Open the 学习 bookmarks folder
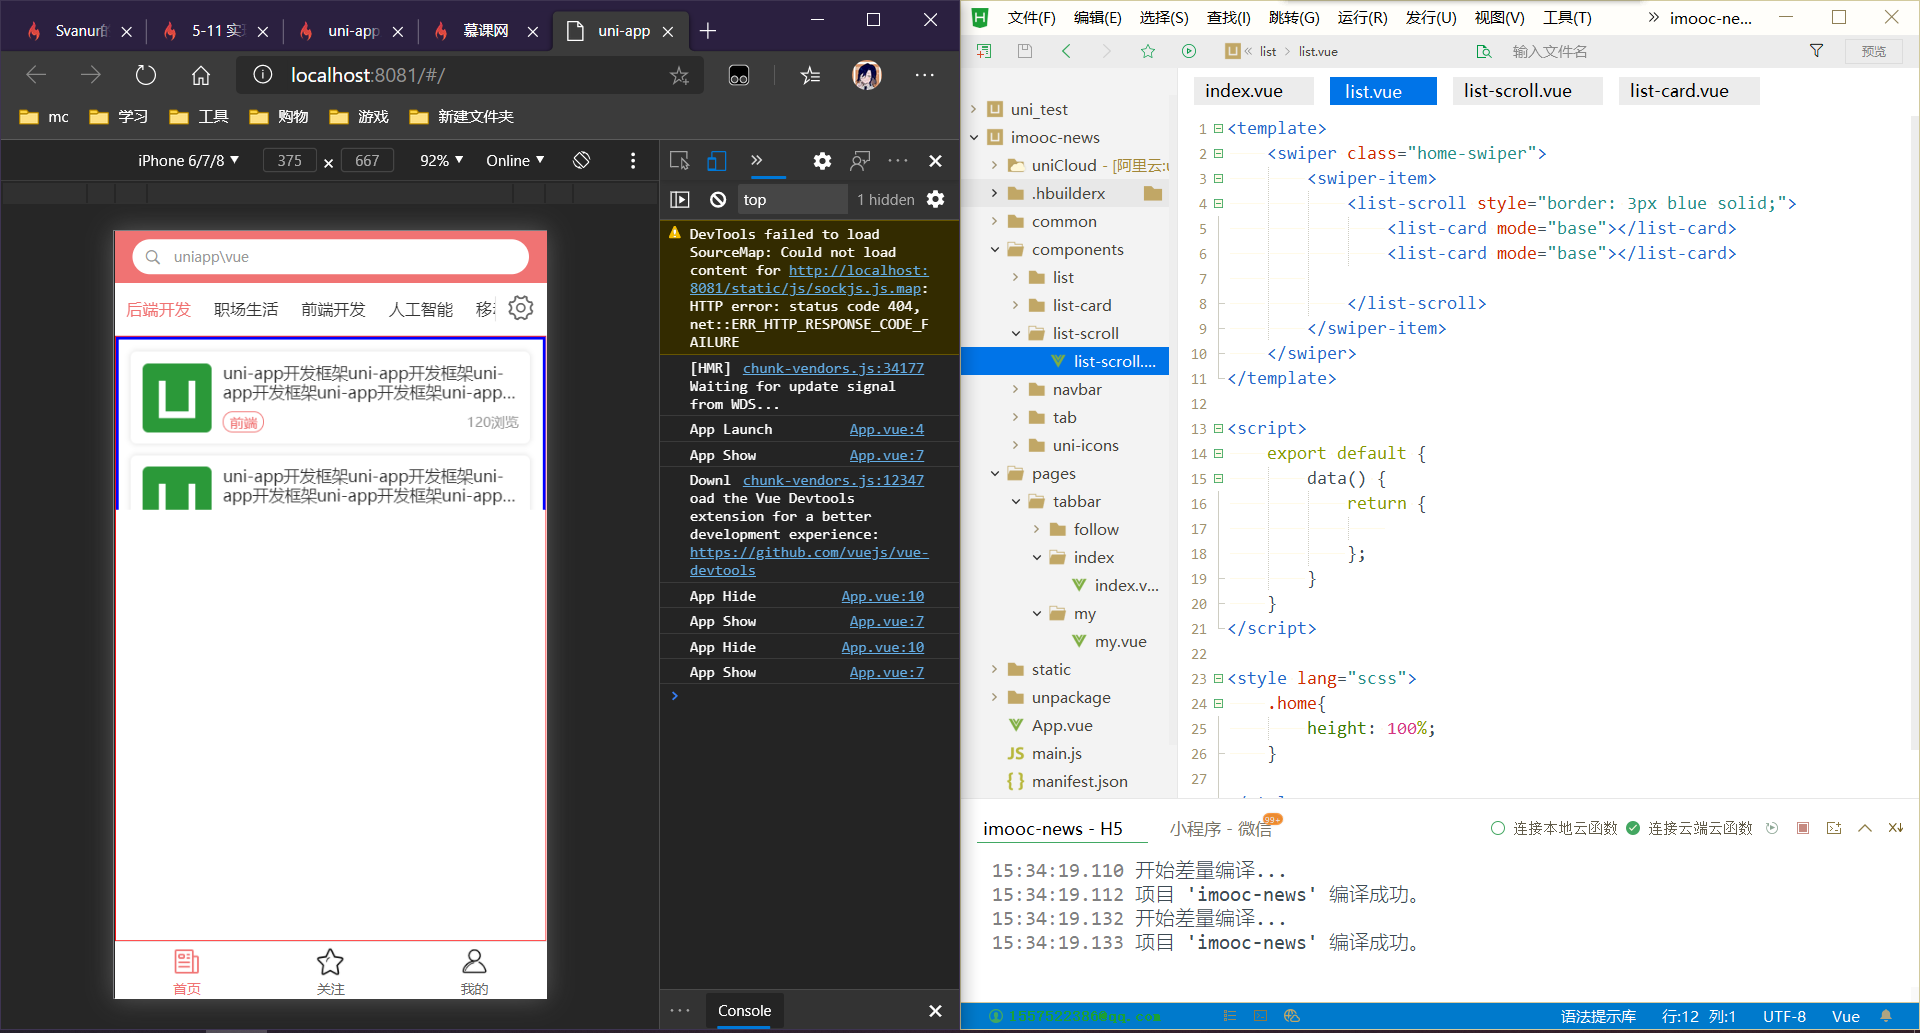The height and width of the screenshot is (1033, 1920). [119, 117]
